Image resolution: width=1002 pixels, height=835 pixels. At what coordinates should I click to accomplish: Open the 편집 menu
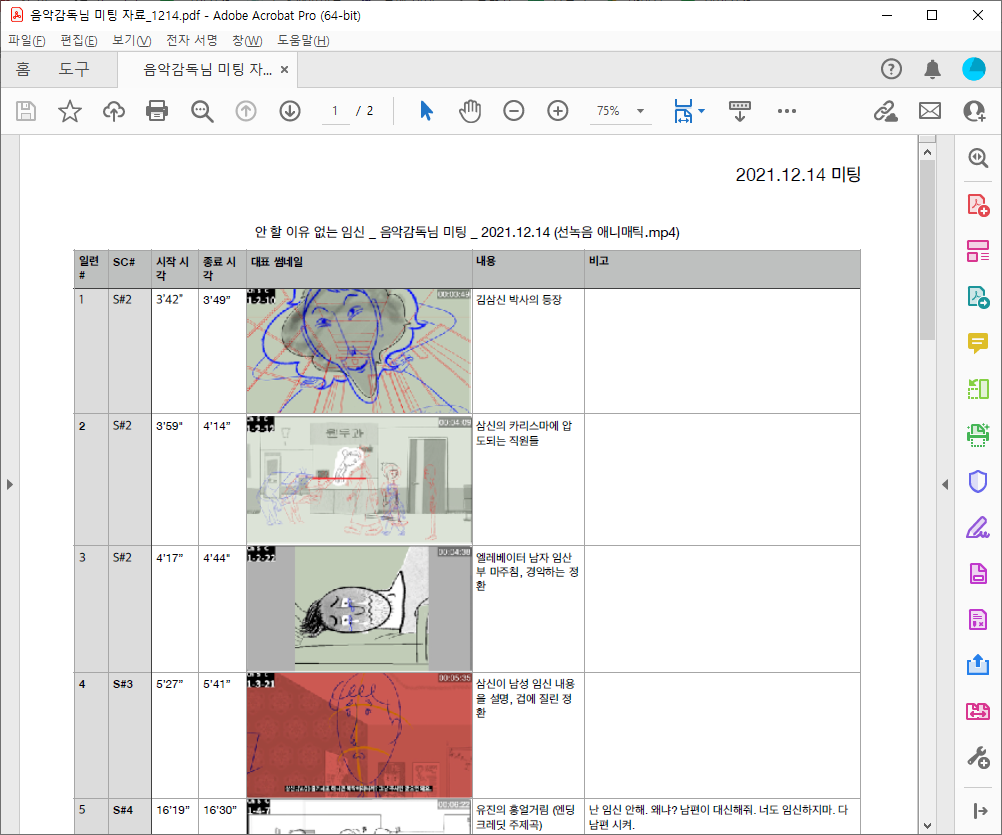pyautogui.click(x=79, y=41)
